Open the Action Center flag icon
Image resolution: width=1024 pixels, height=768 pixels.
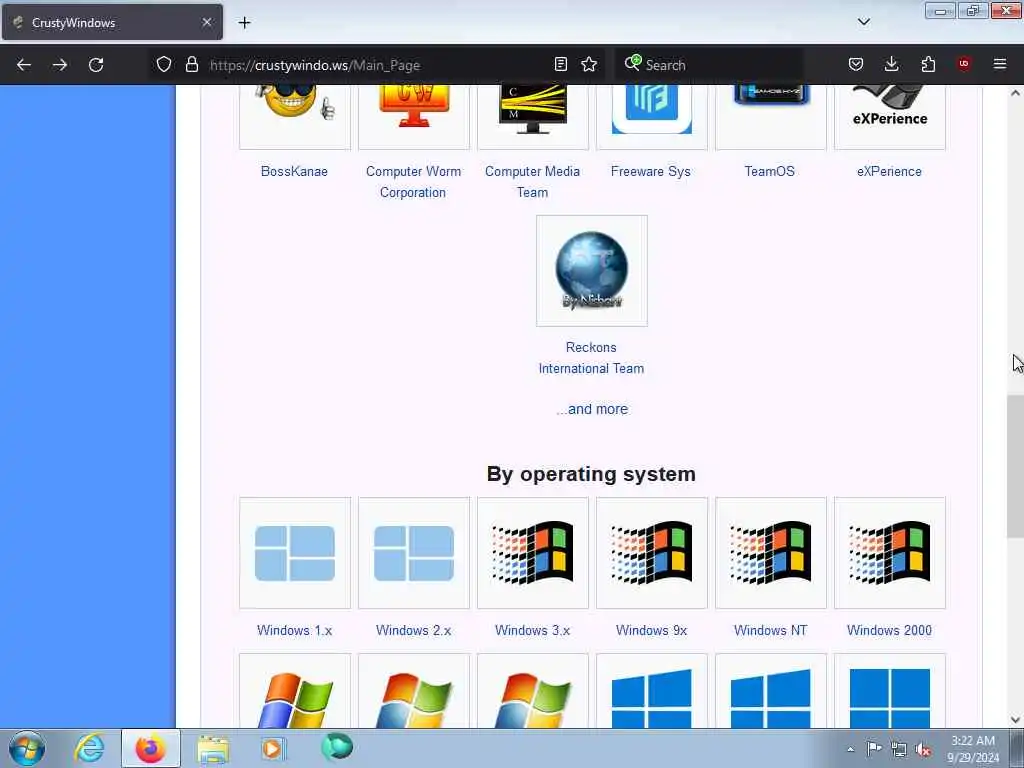[874, 748]
